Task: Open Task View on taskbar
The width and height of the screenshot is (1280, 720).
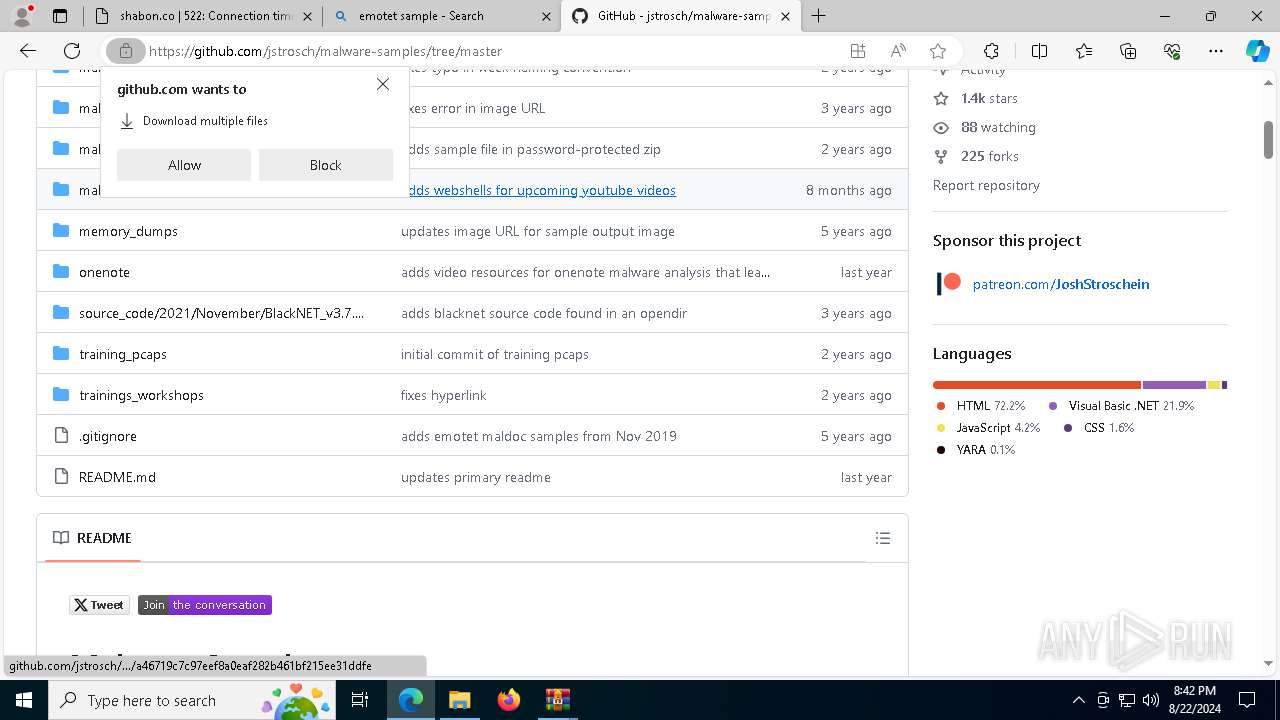Action: click(361, 700)
